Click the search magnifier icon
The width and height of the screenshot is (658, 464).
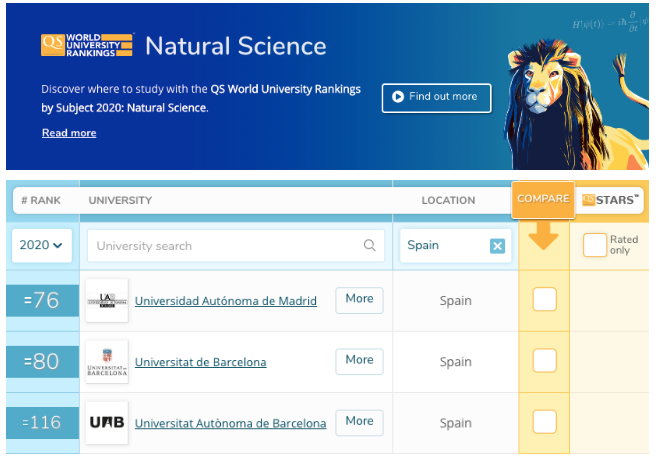(x=369, y=245)
